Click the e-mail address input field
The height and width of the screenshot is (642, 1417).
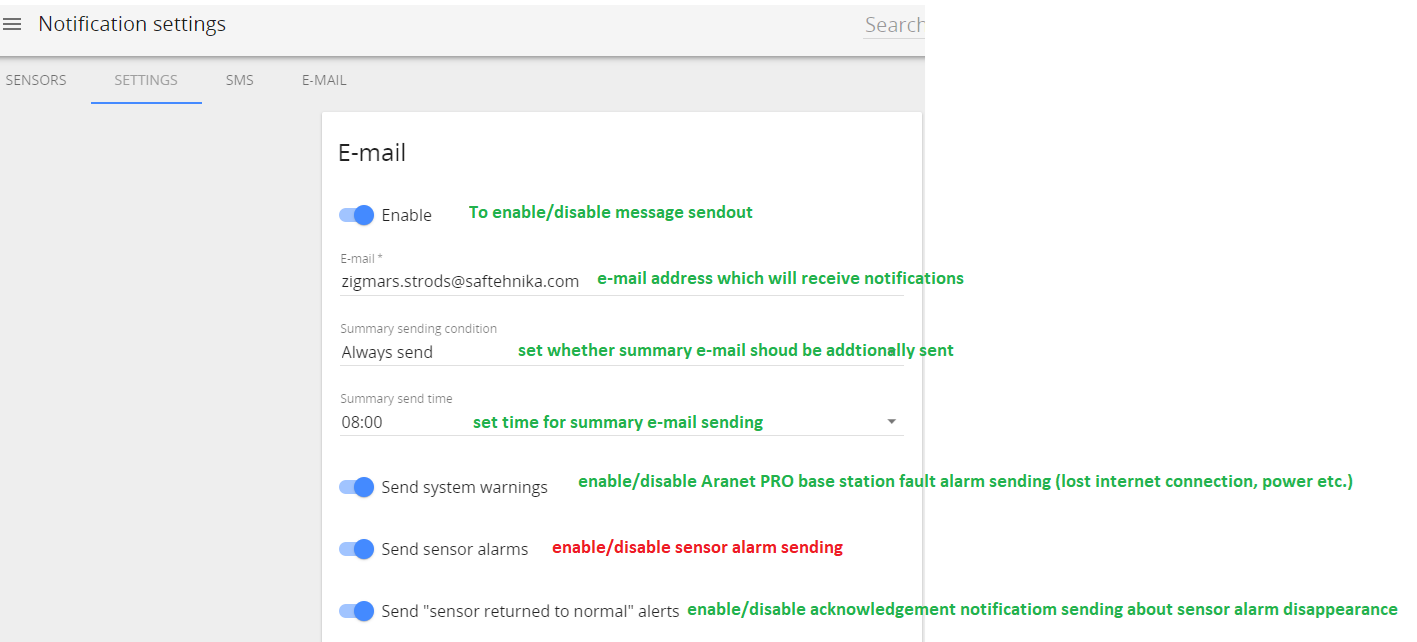(x=621, y=282)
